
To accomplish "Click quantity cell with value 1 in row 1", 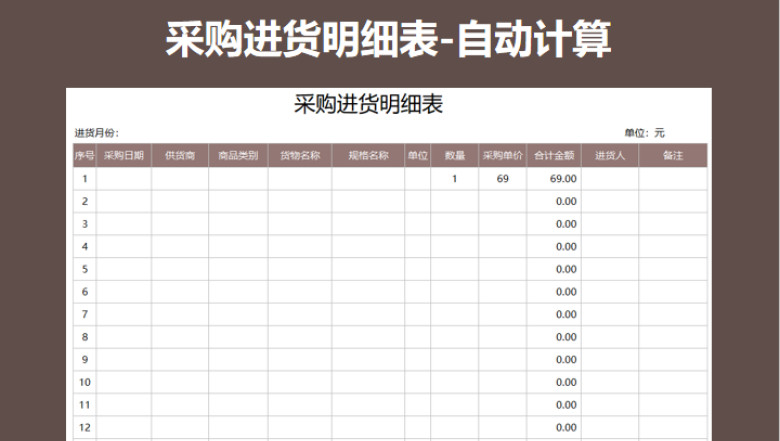I will click(455, 178).
